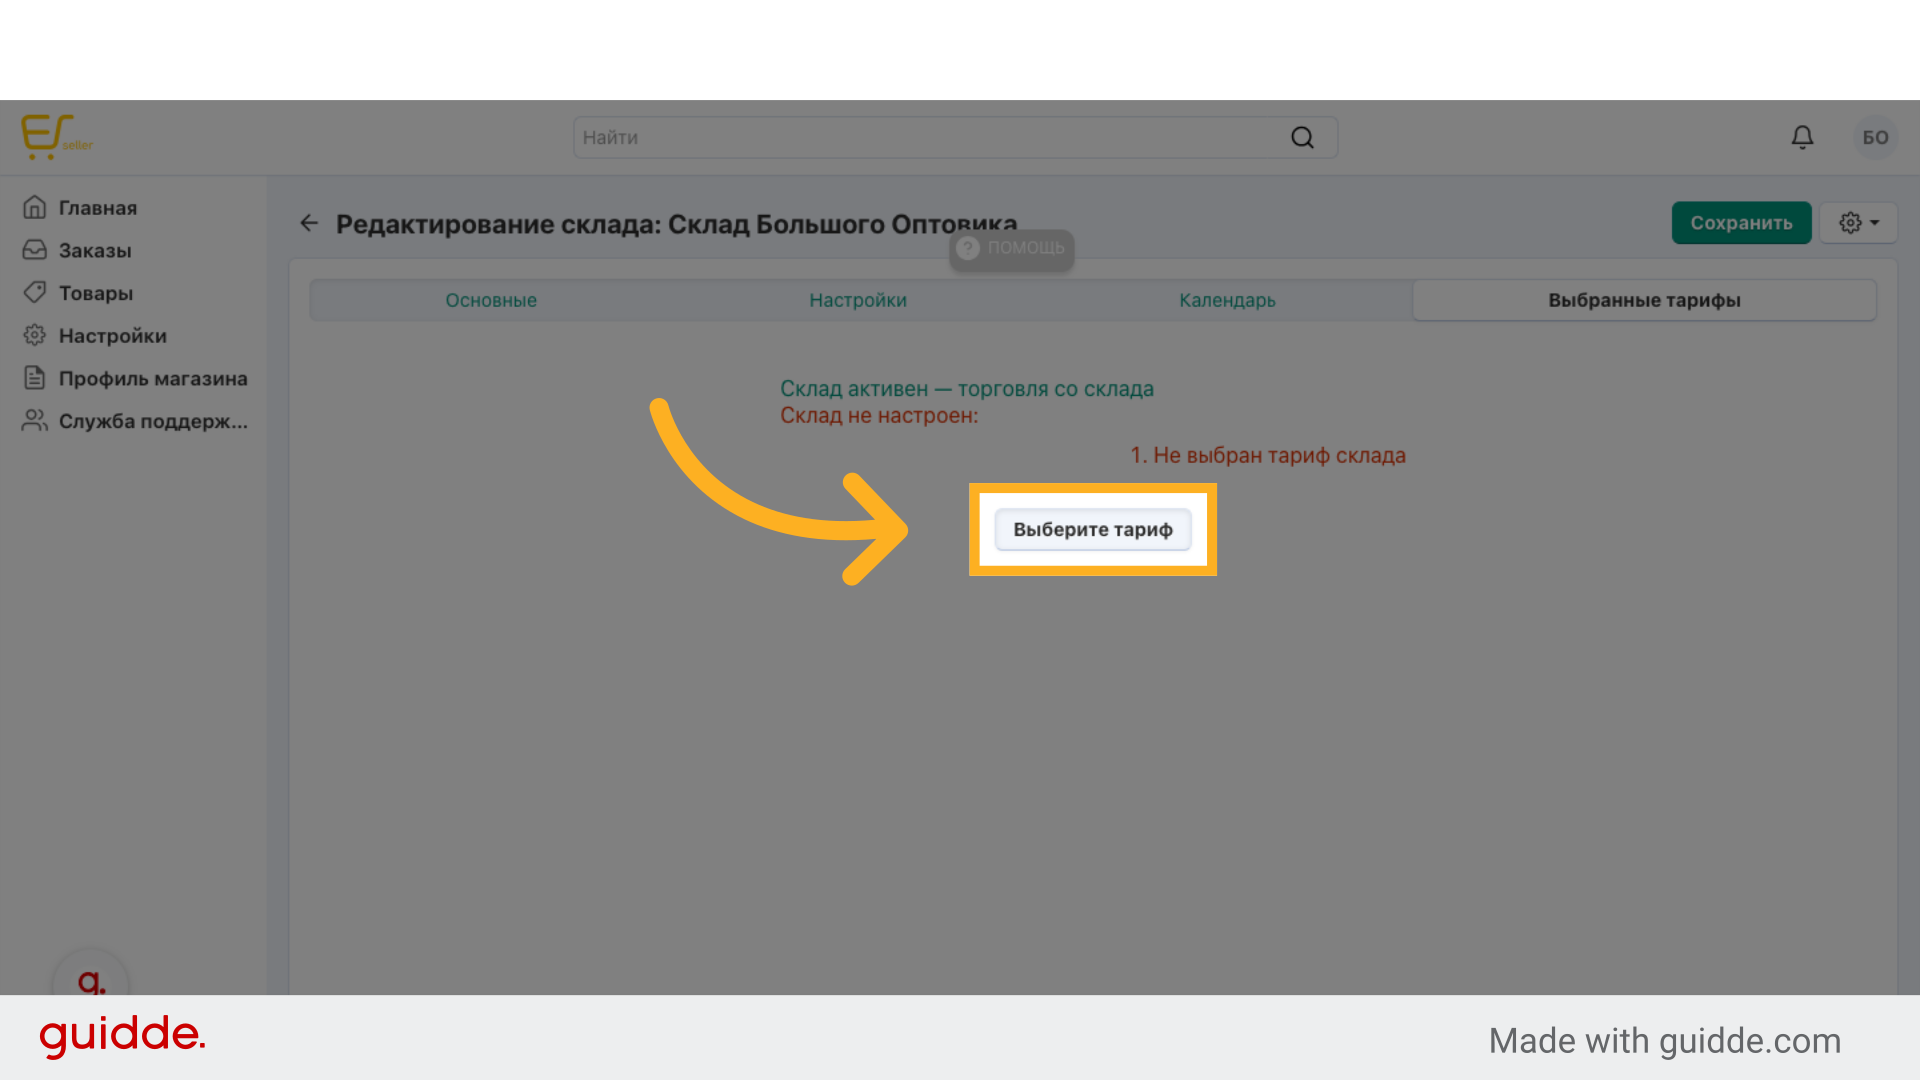Open notifications bell

1802,137
